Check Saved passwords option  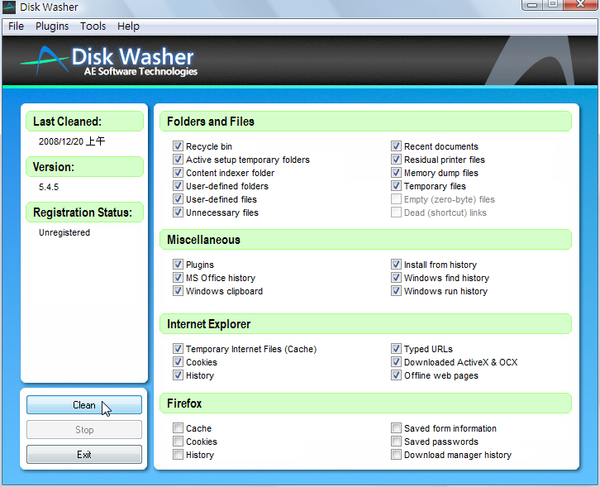[396, 441]
